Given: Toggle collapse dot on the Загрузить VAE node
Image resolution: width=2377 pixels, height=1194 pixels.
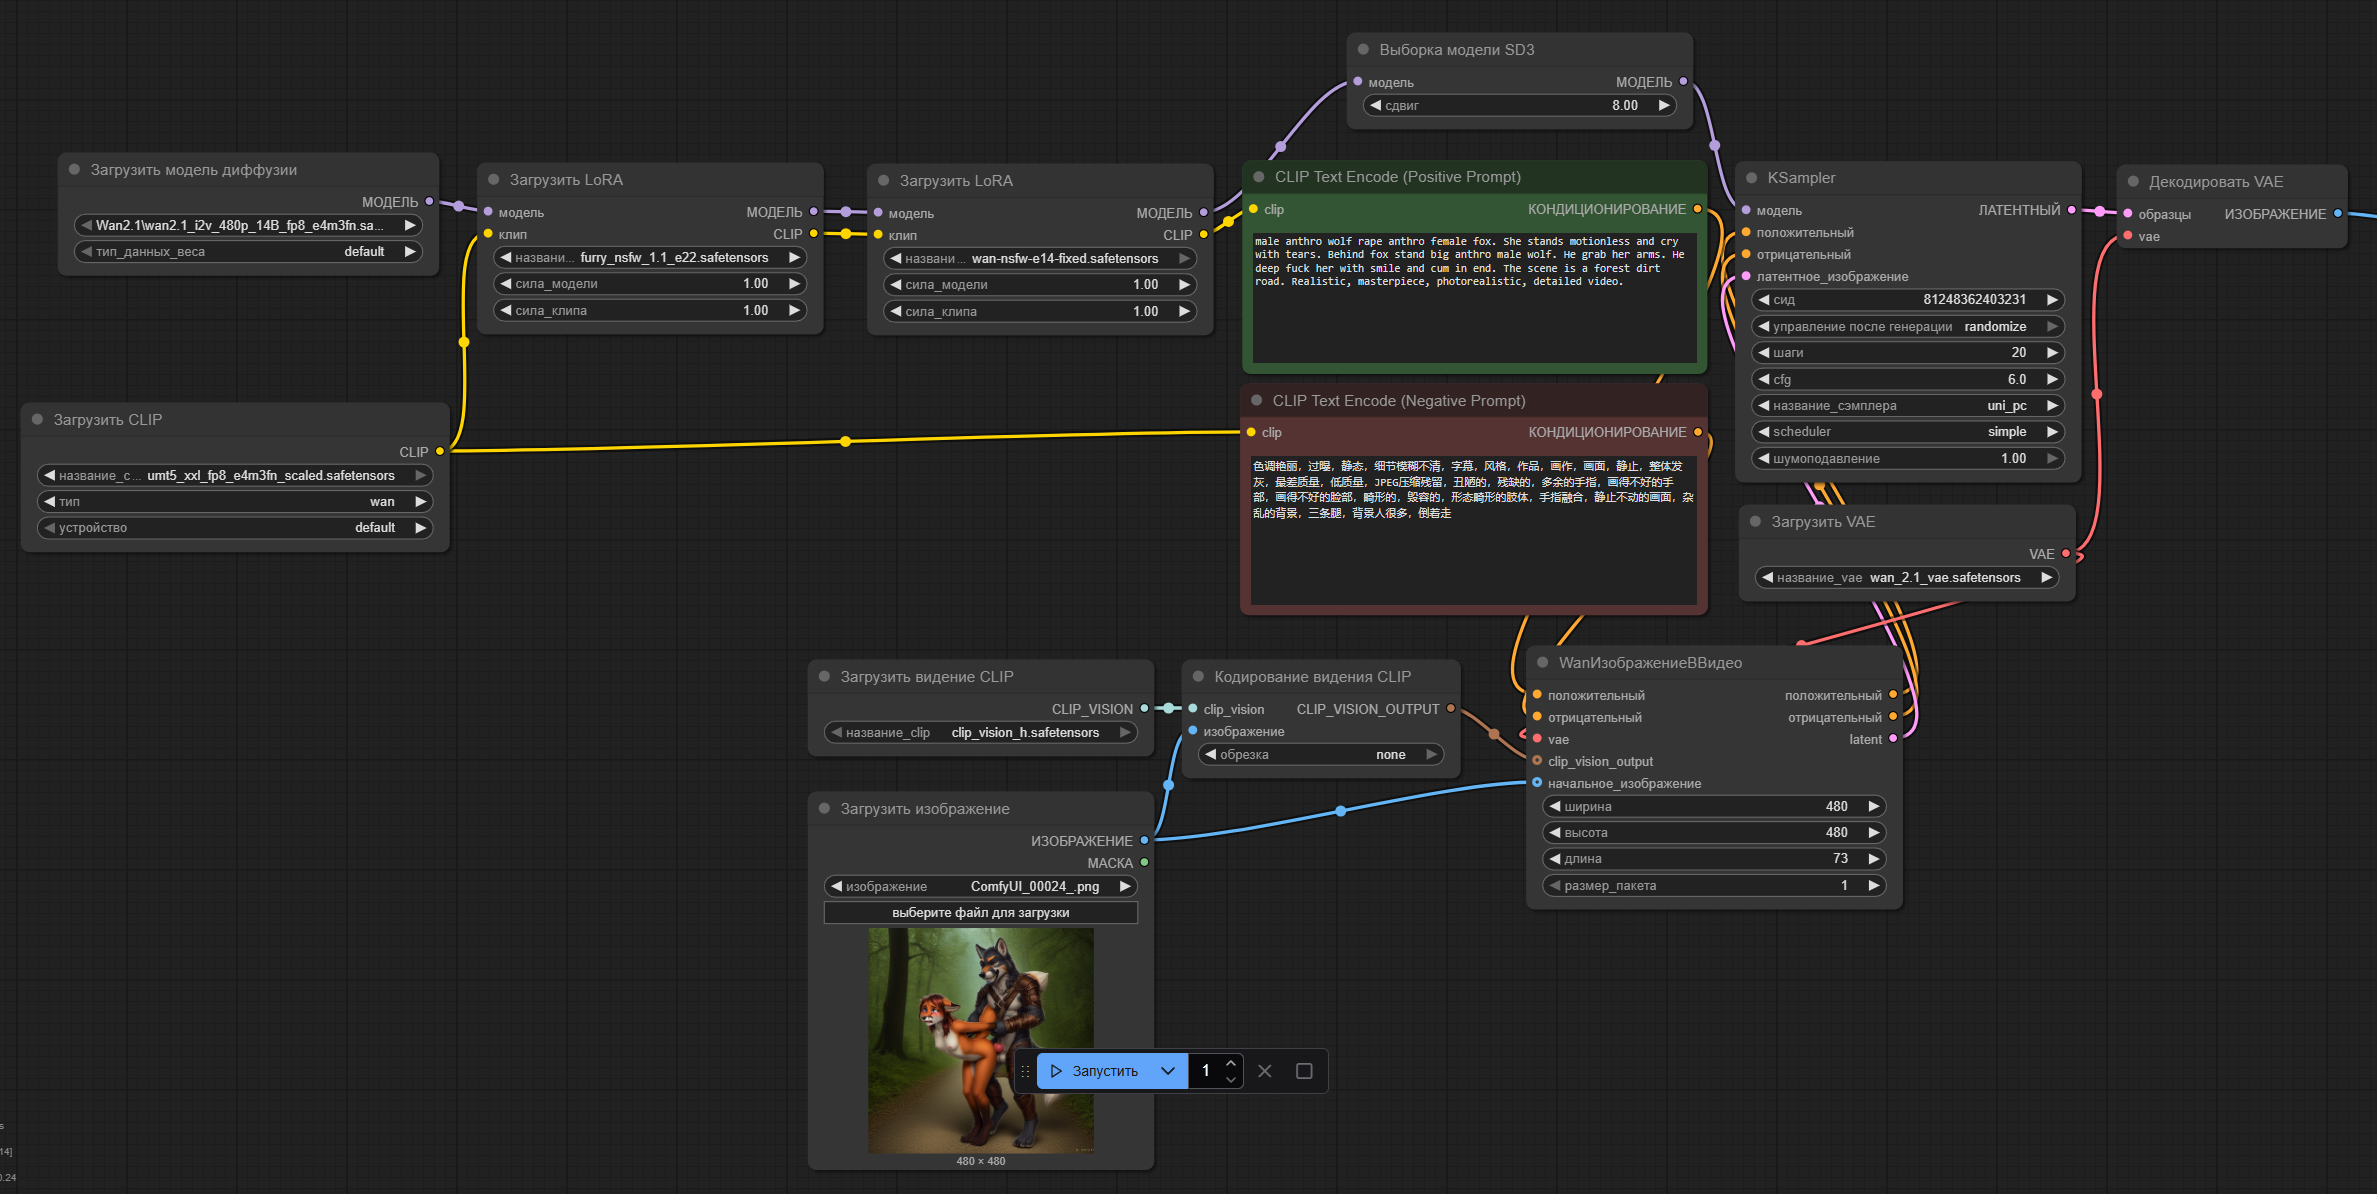Looking at the screenshot, I should [1756, 522].
